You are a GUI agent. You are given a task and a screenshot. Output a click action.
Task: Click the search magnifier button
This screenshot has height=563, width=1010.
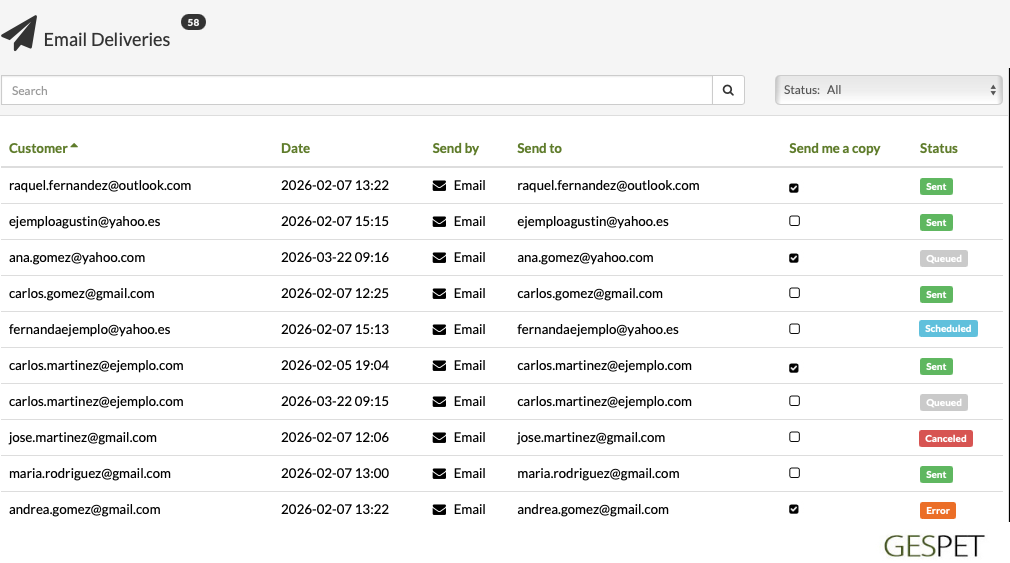click(728, 91)
